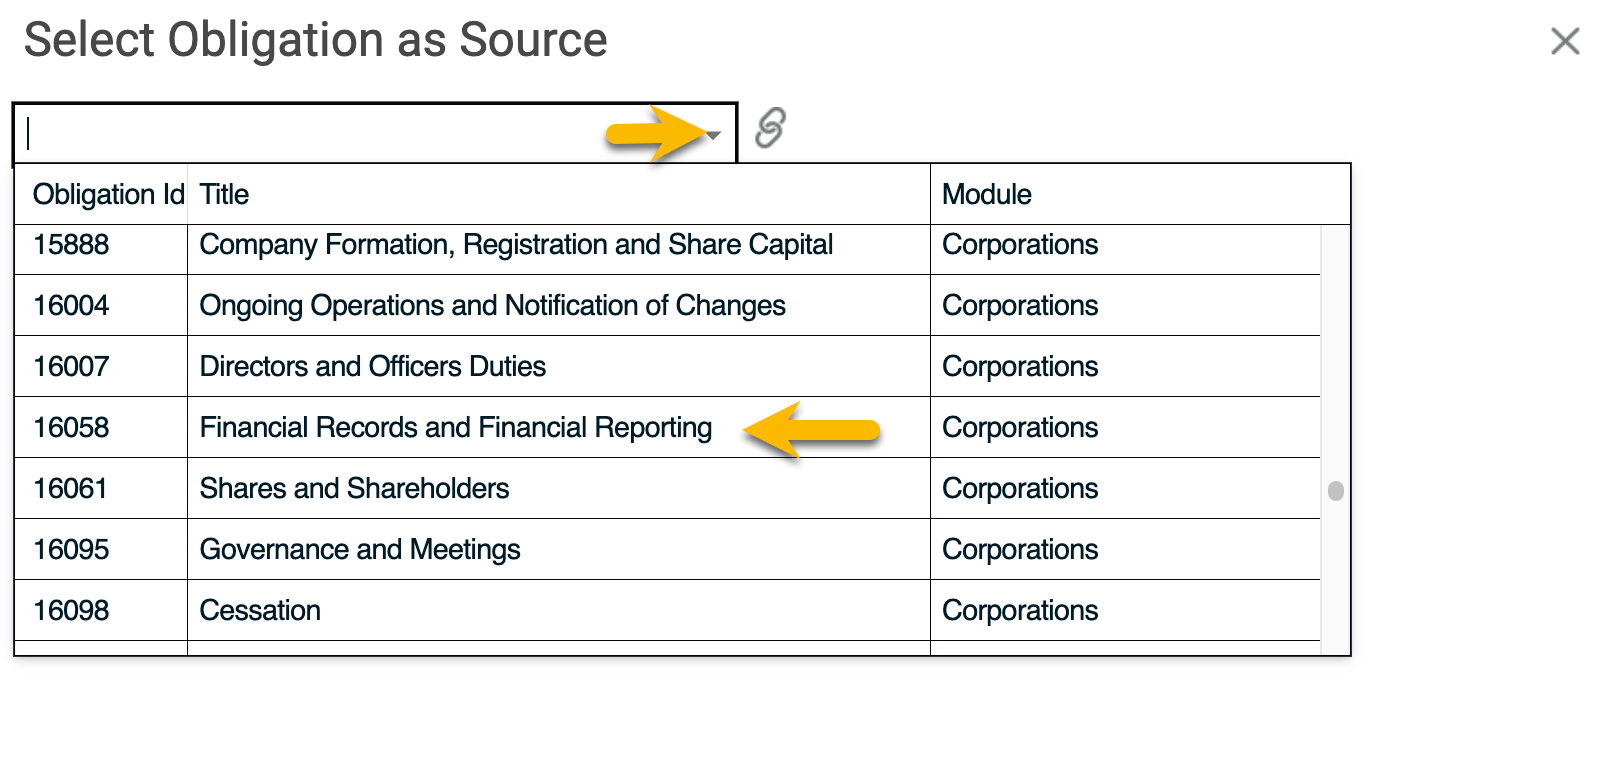
Task: Choose Ongoing Operations and Notification of Changes
Action: (x=667, y=305)
